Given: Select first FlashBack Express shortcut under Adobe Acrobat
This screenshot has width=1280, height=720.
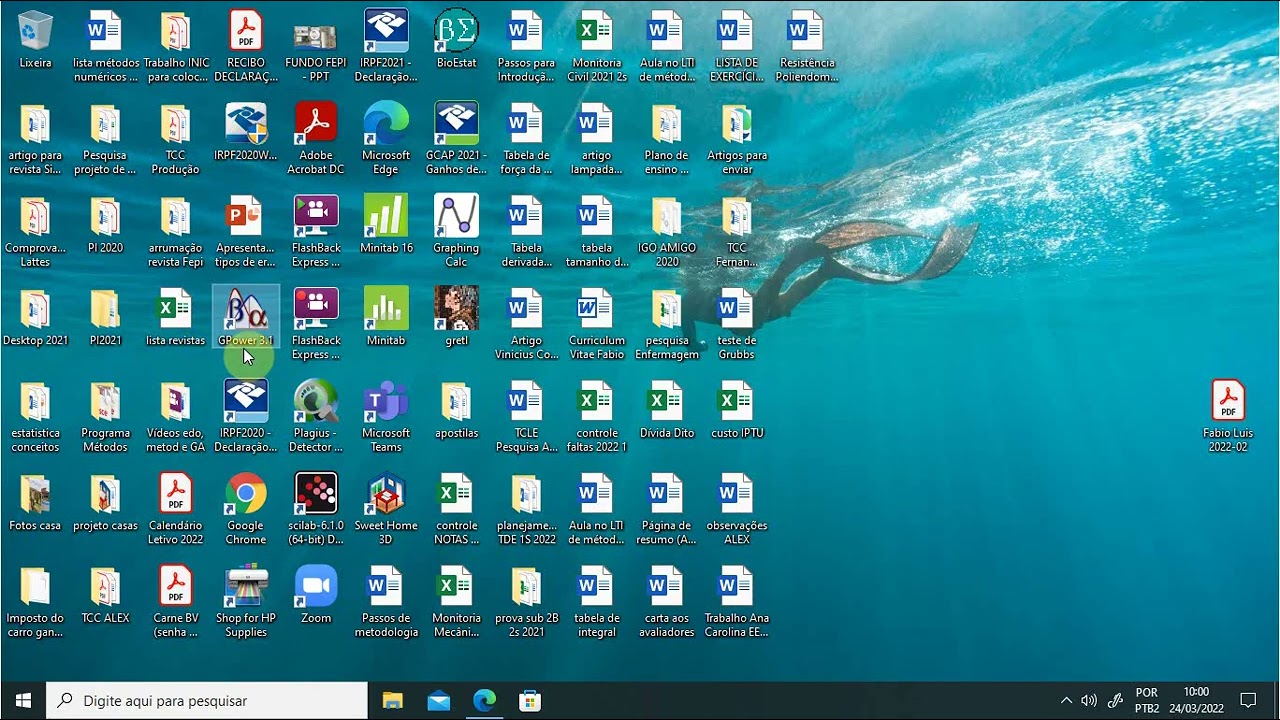Looking at the screenshot, I should pos(316,232).
